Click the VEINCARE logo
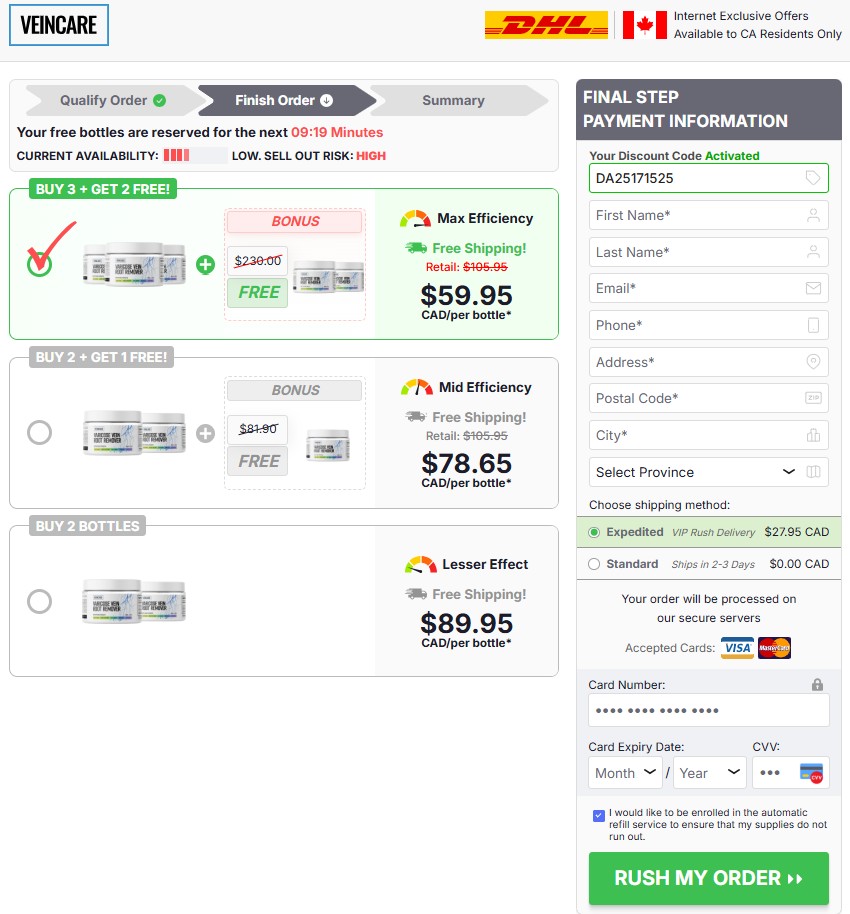The height and width of the screenshot is (914, 850). pos(59,25)
